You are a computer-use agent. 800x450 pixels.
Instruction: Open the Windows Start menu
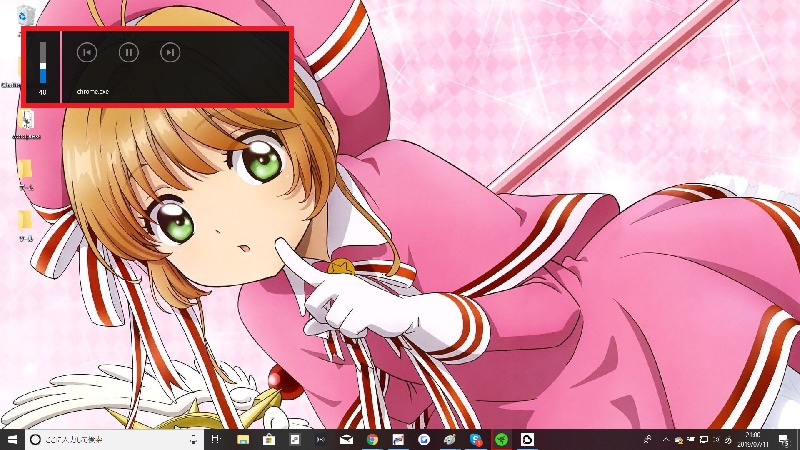12,439
